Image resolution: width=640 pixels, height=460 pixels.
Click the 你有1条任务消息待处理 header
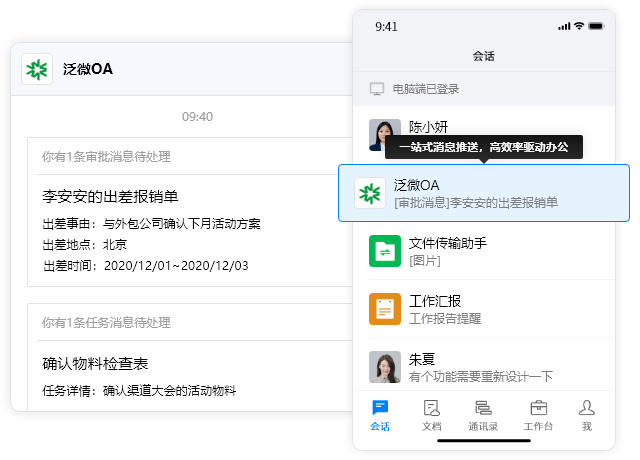pos(105,322)
